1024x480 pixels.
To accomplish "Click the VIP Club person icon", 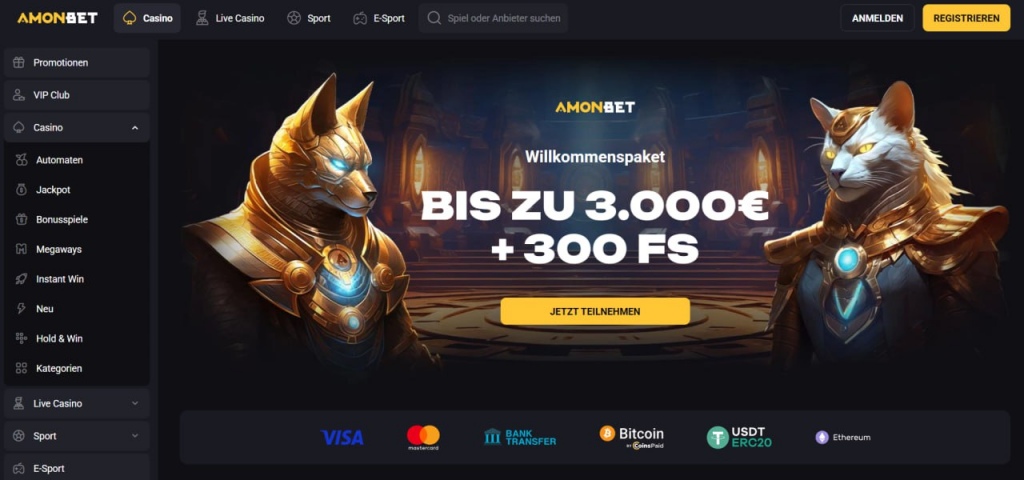I will click(x=19, y=95).
